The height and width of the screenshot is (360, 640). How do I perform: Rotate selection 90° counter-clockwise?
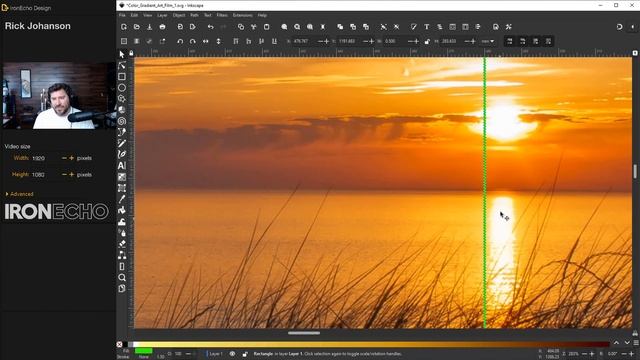tap(180, 41)
